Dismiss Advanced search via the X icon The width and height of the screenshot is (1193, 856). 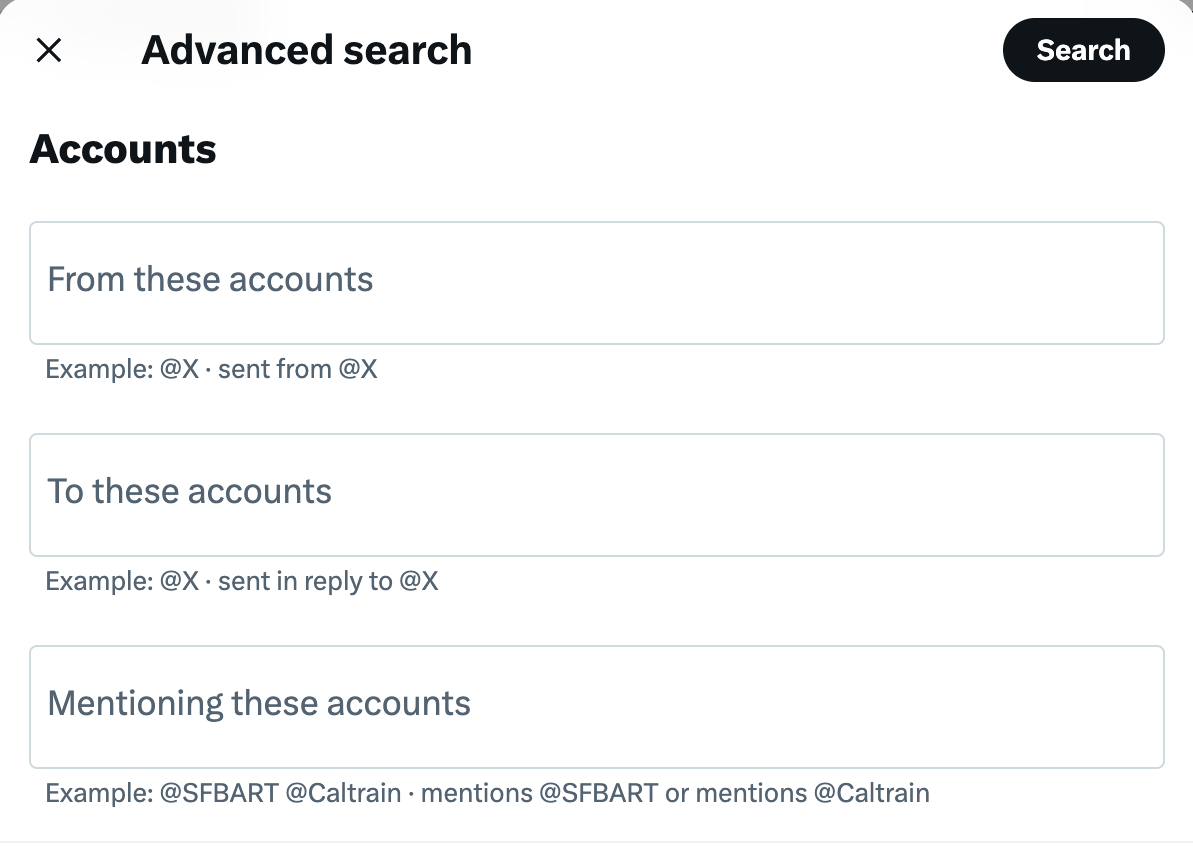click(48, 50)
